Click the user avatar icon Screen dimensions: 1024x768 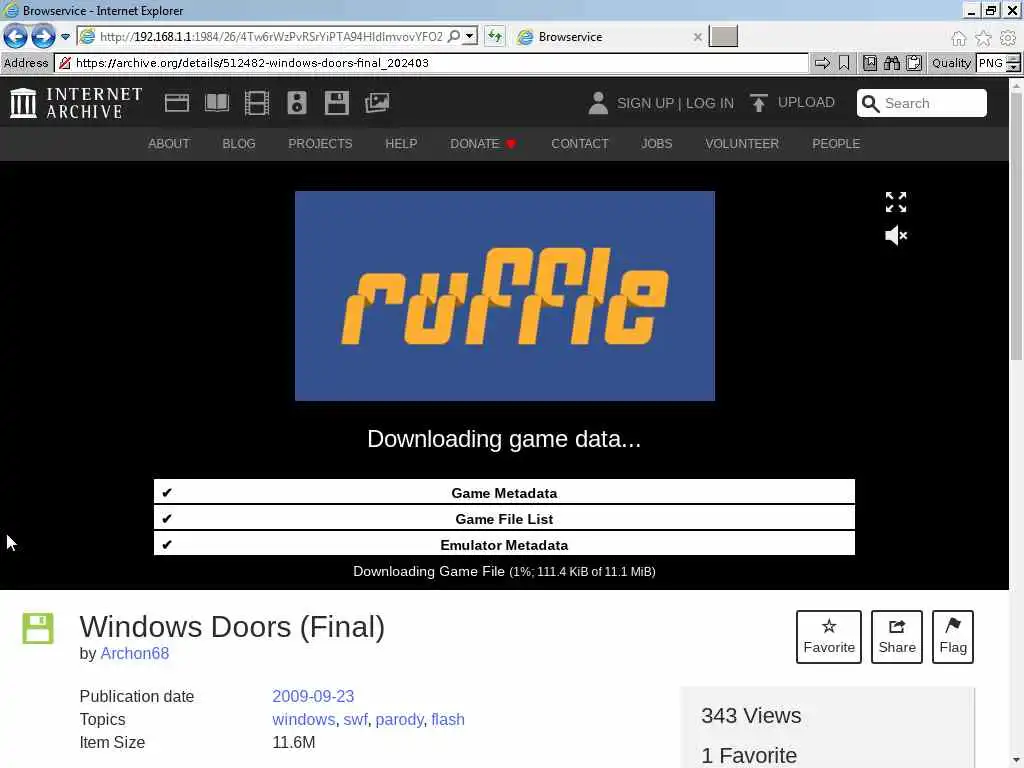[x=598, y=103]
